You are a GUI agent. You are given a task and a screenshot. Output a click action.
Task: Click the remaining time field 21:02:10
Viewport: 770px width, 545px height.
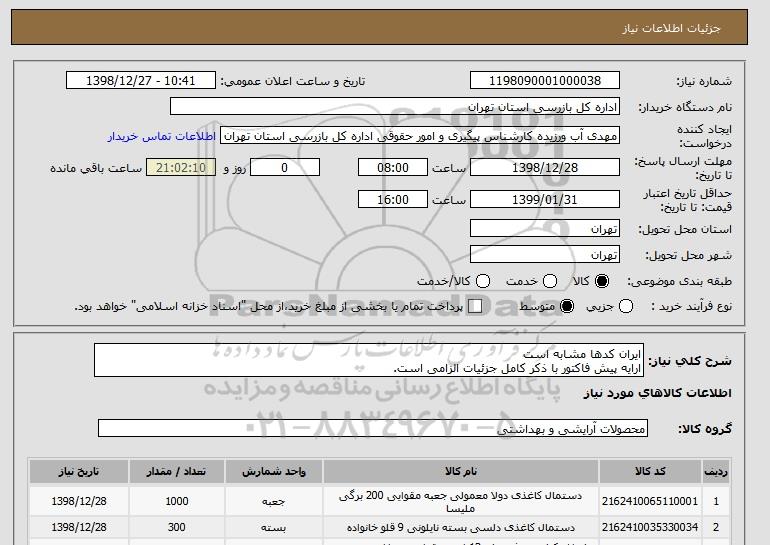tap(181, 167)
